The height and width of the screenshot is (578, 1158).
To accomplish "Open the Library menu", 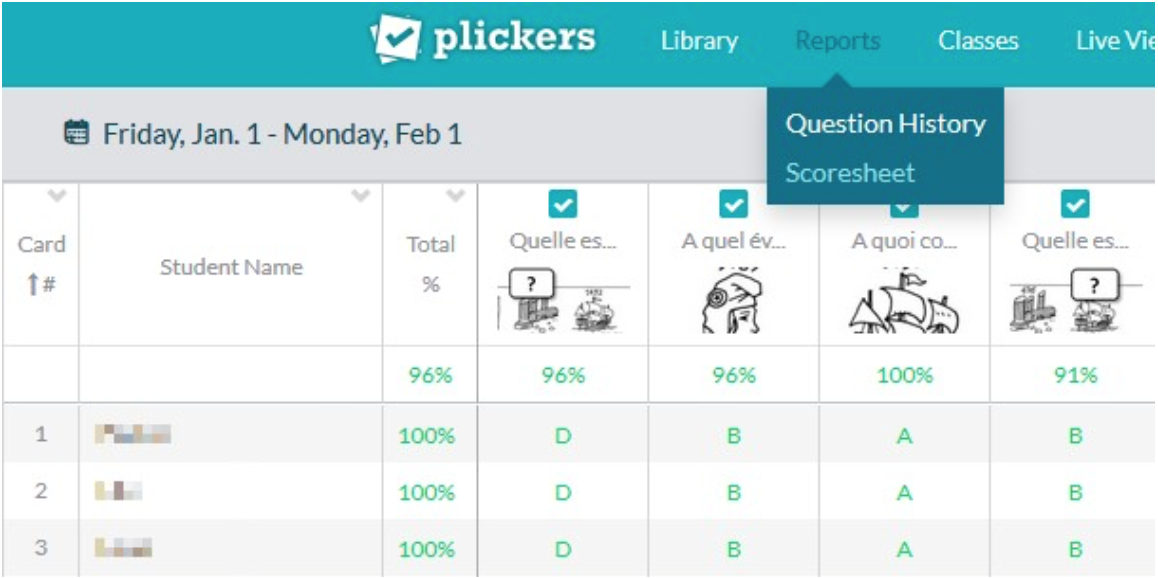I will 699,42.
